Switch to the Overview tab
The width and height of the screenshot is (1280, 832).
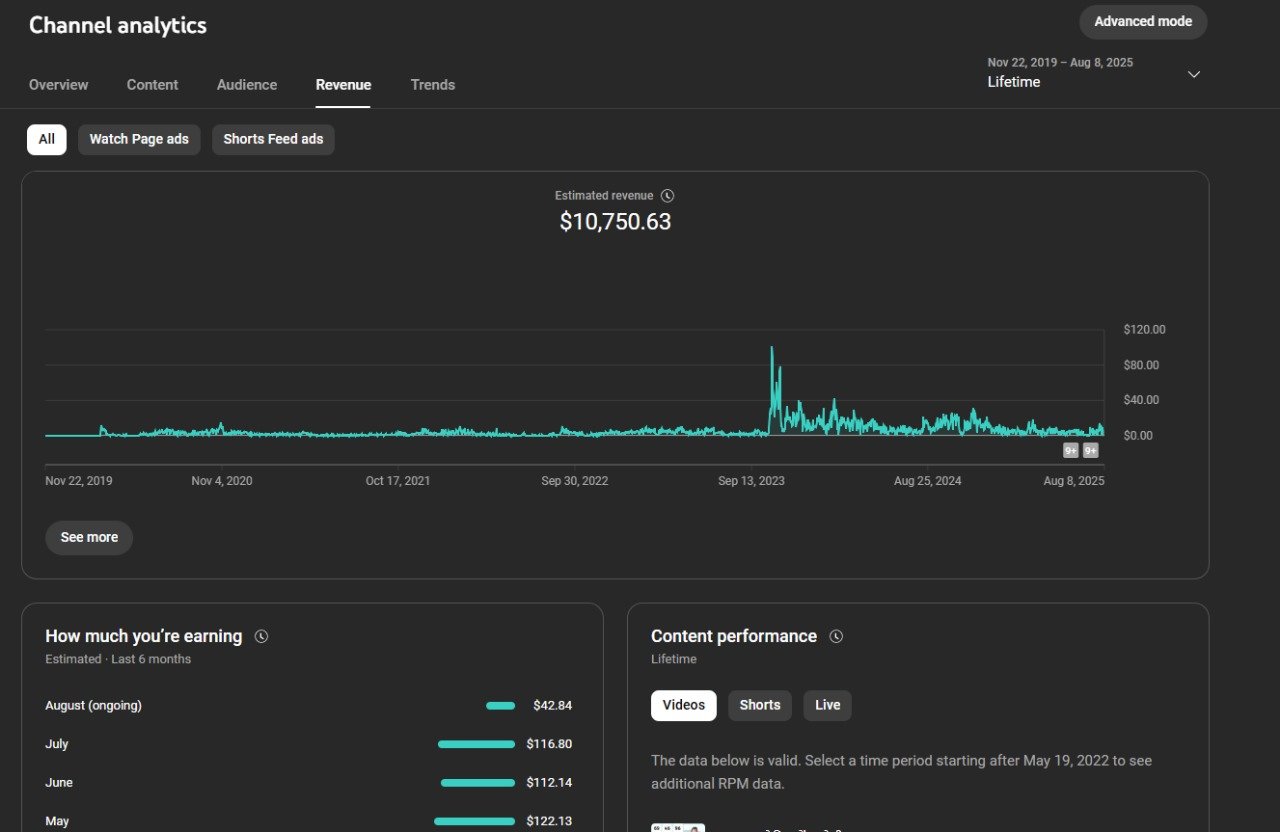tap(58, 85)
